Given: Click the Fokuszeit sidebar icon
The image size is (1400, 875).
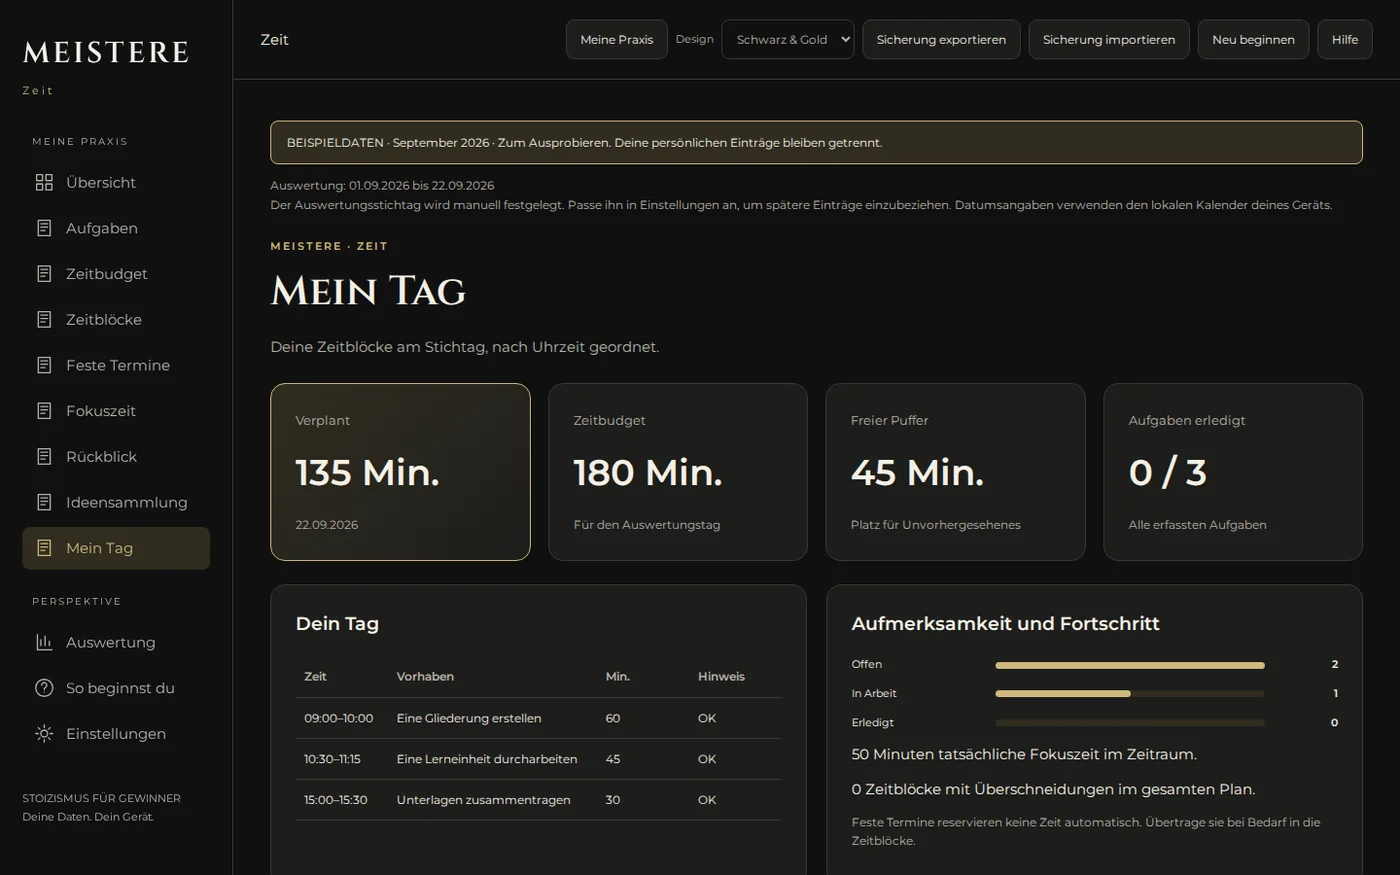Looking at the screenshot, I should click(44, 411).
